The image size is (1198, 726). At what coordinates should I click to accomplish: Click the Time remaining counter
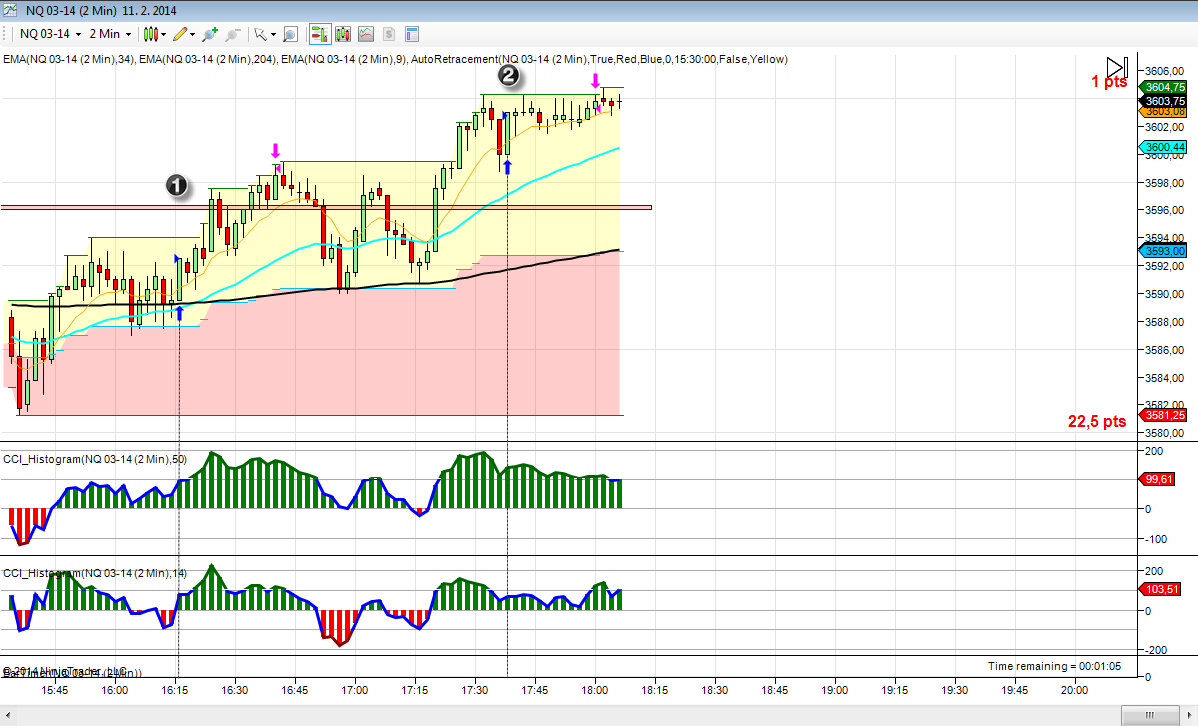[1054, 666]
